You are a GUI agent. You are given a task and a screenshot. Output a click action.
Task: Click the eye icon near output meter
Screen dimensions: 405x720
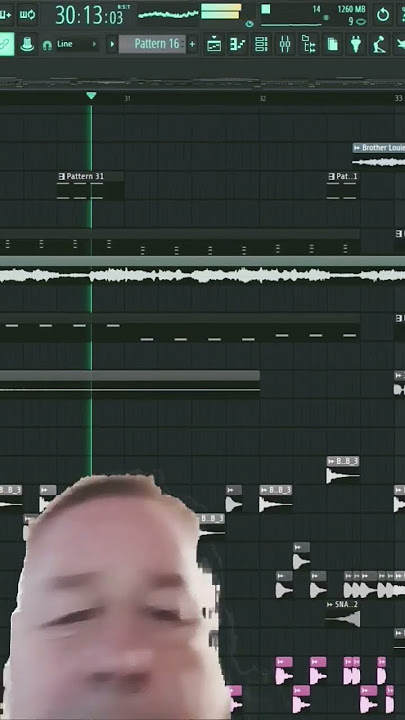click(249, 23)
